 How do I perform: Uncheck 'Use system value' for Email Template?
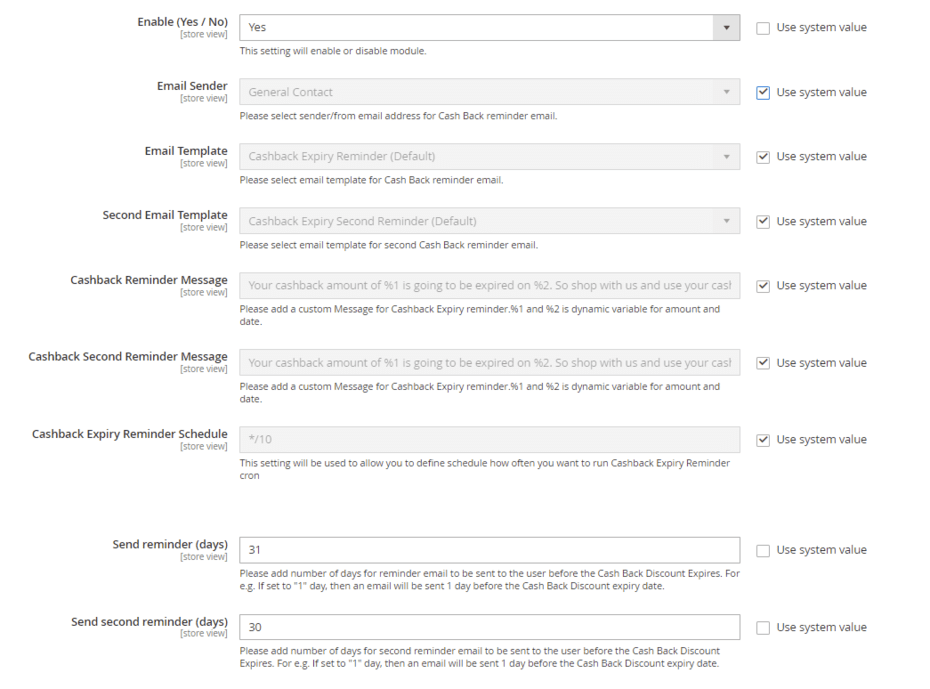(763, 157)
